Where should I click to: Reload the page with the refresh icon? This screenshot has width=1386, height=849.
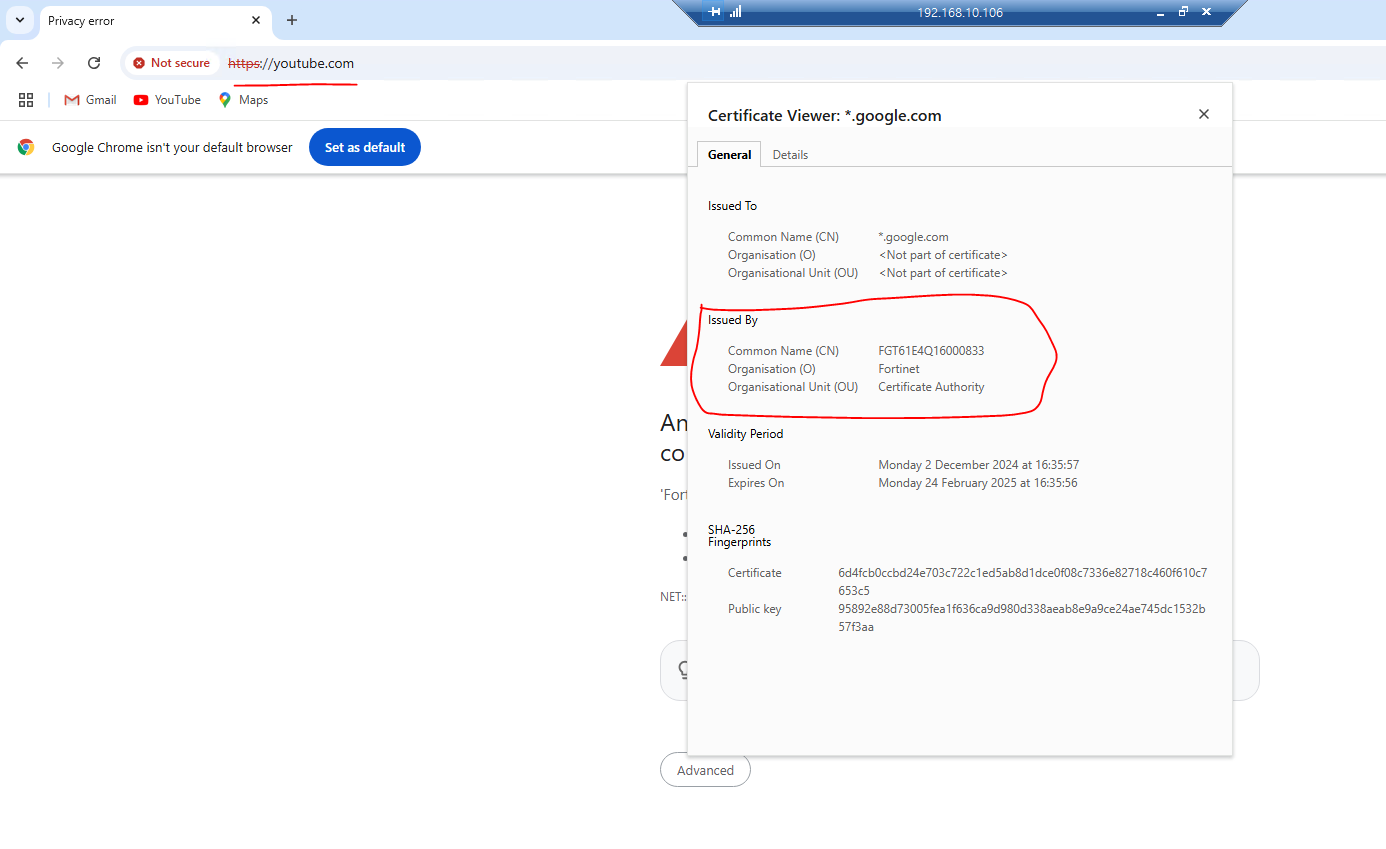94,63
